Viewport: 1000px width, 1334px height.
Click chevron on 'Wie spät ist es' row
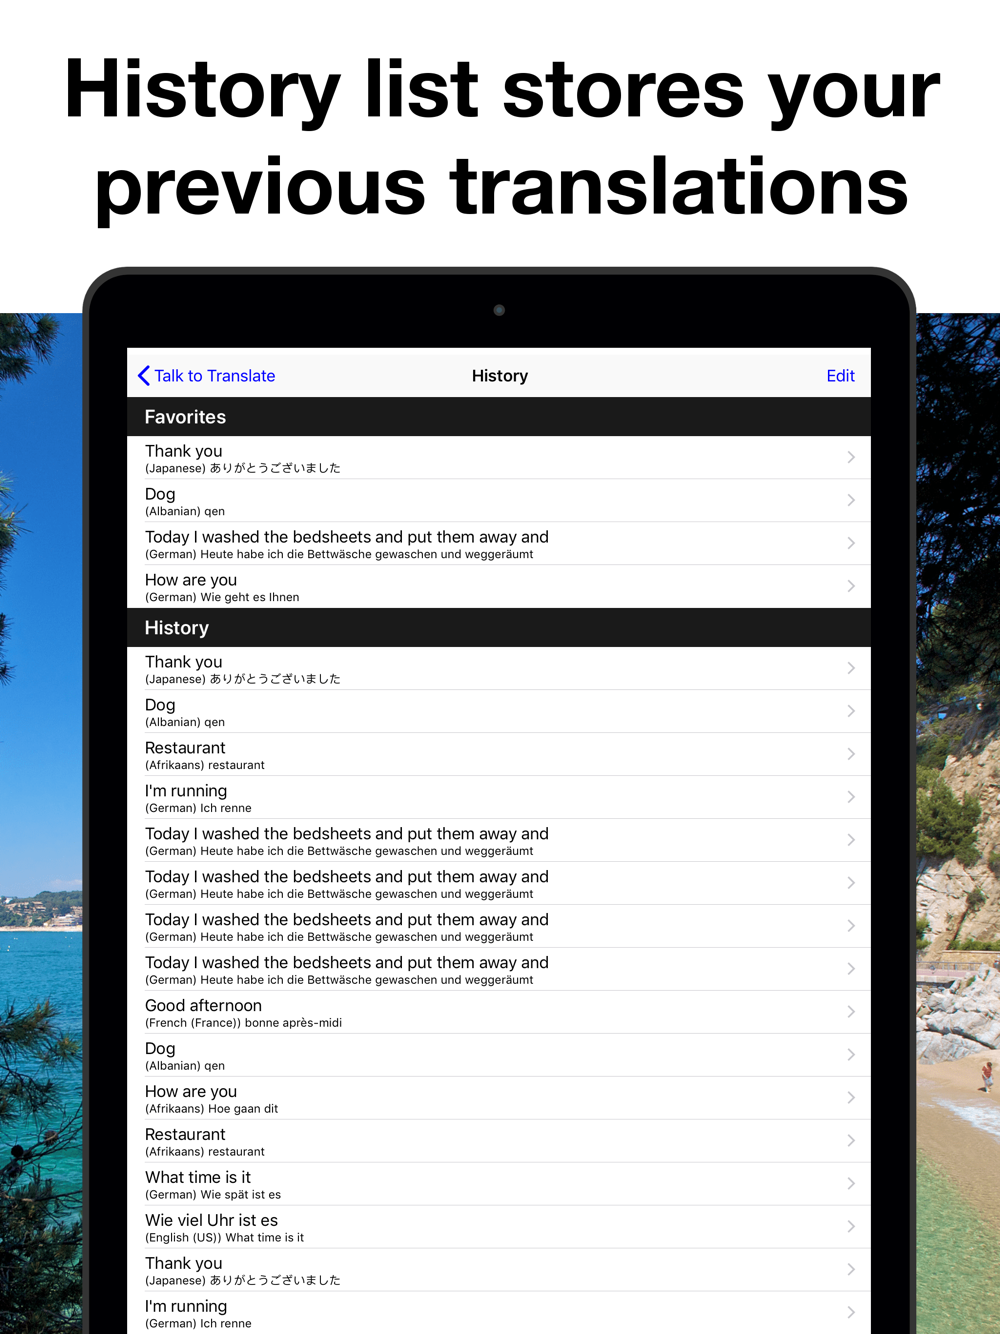pos(851,1184)
